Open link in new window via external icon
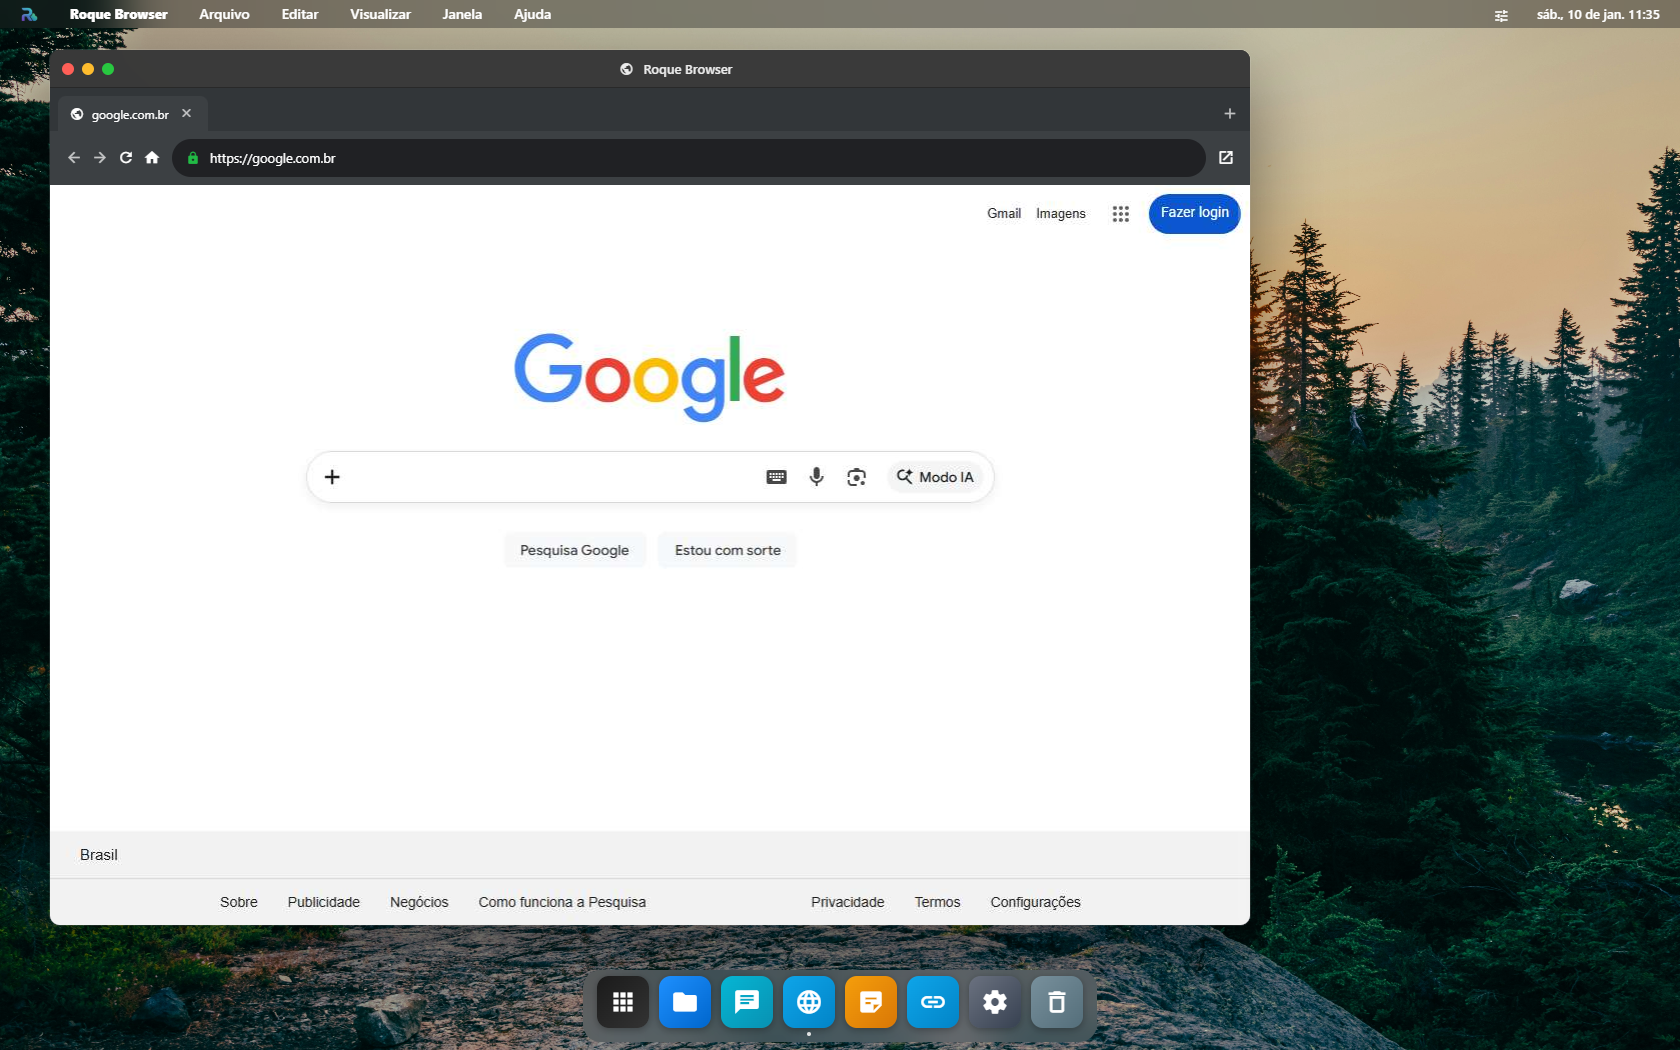 [1225, 157]
